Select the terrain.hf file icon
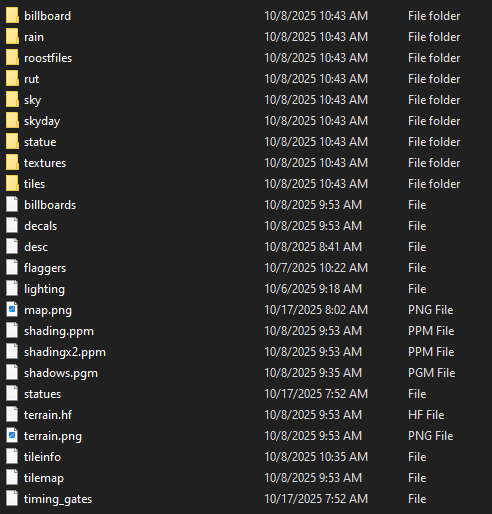 (x=12, y=415)
